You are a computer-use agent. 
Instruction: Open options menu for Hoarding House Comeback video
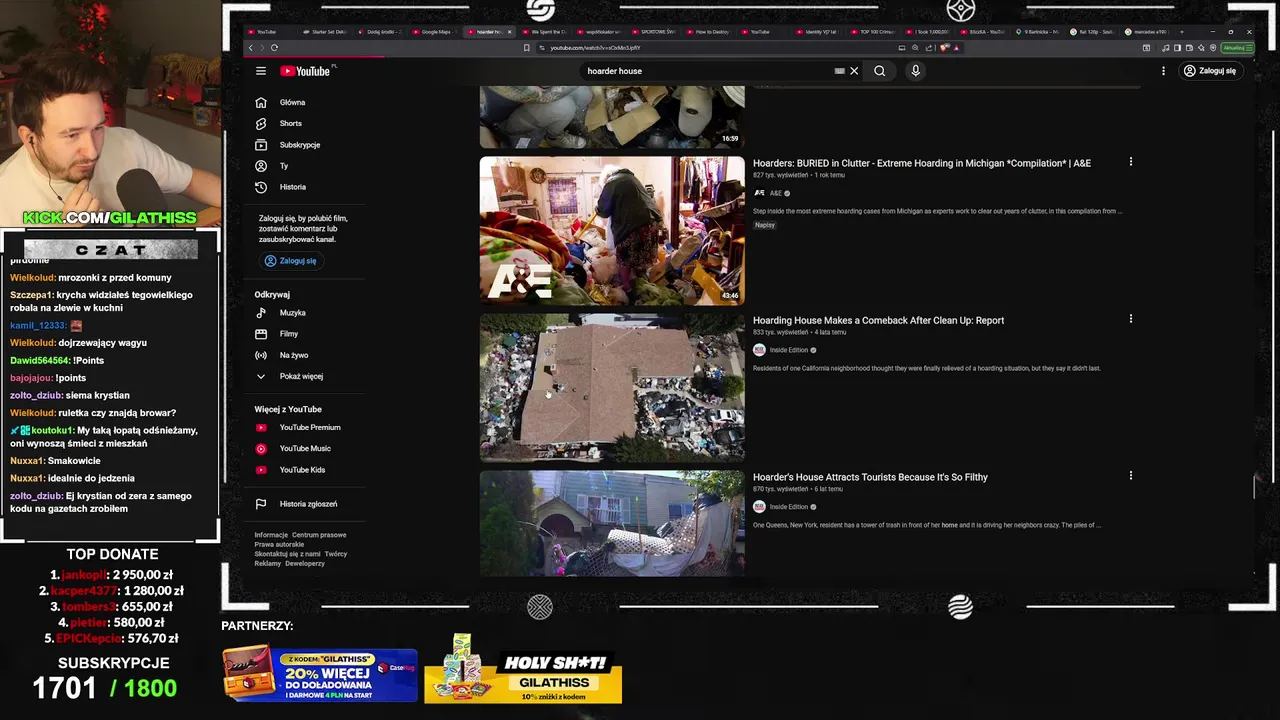[1131, 319]
